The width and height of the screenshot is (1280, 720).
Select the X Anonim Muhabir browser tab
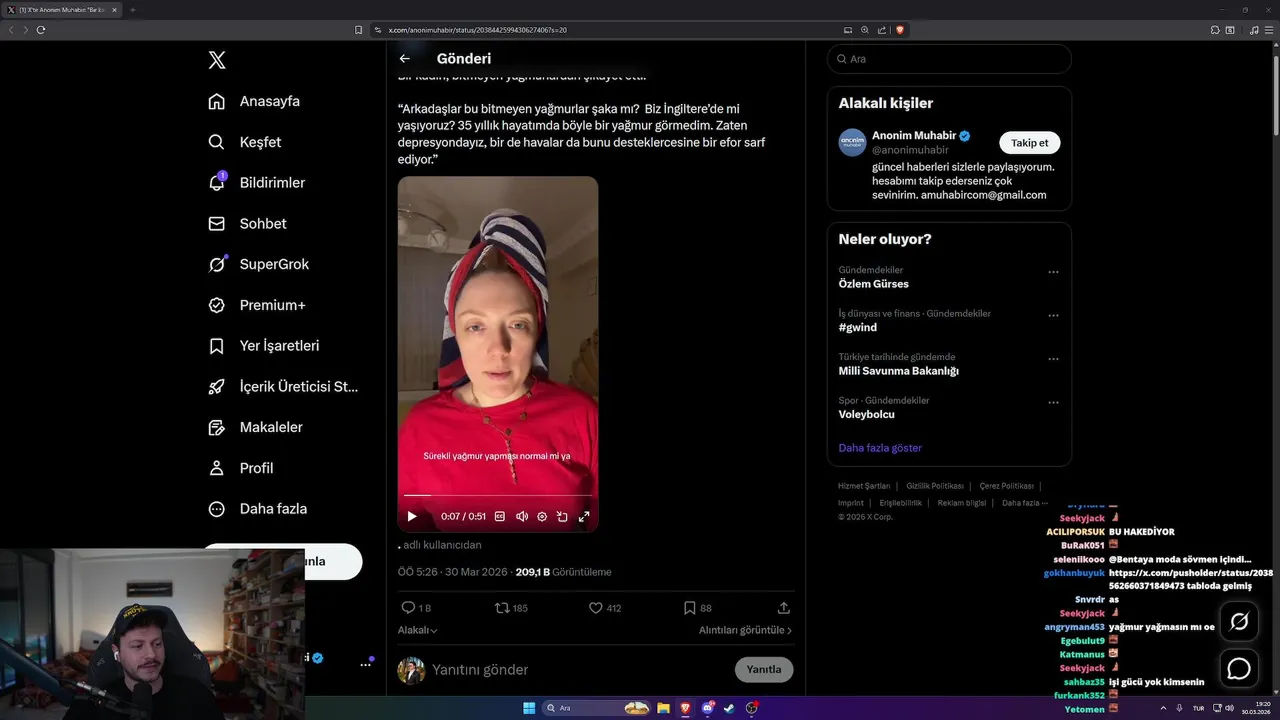(63, 10)
